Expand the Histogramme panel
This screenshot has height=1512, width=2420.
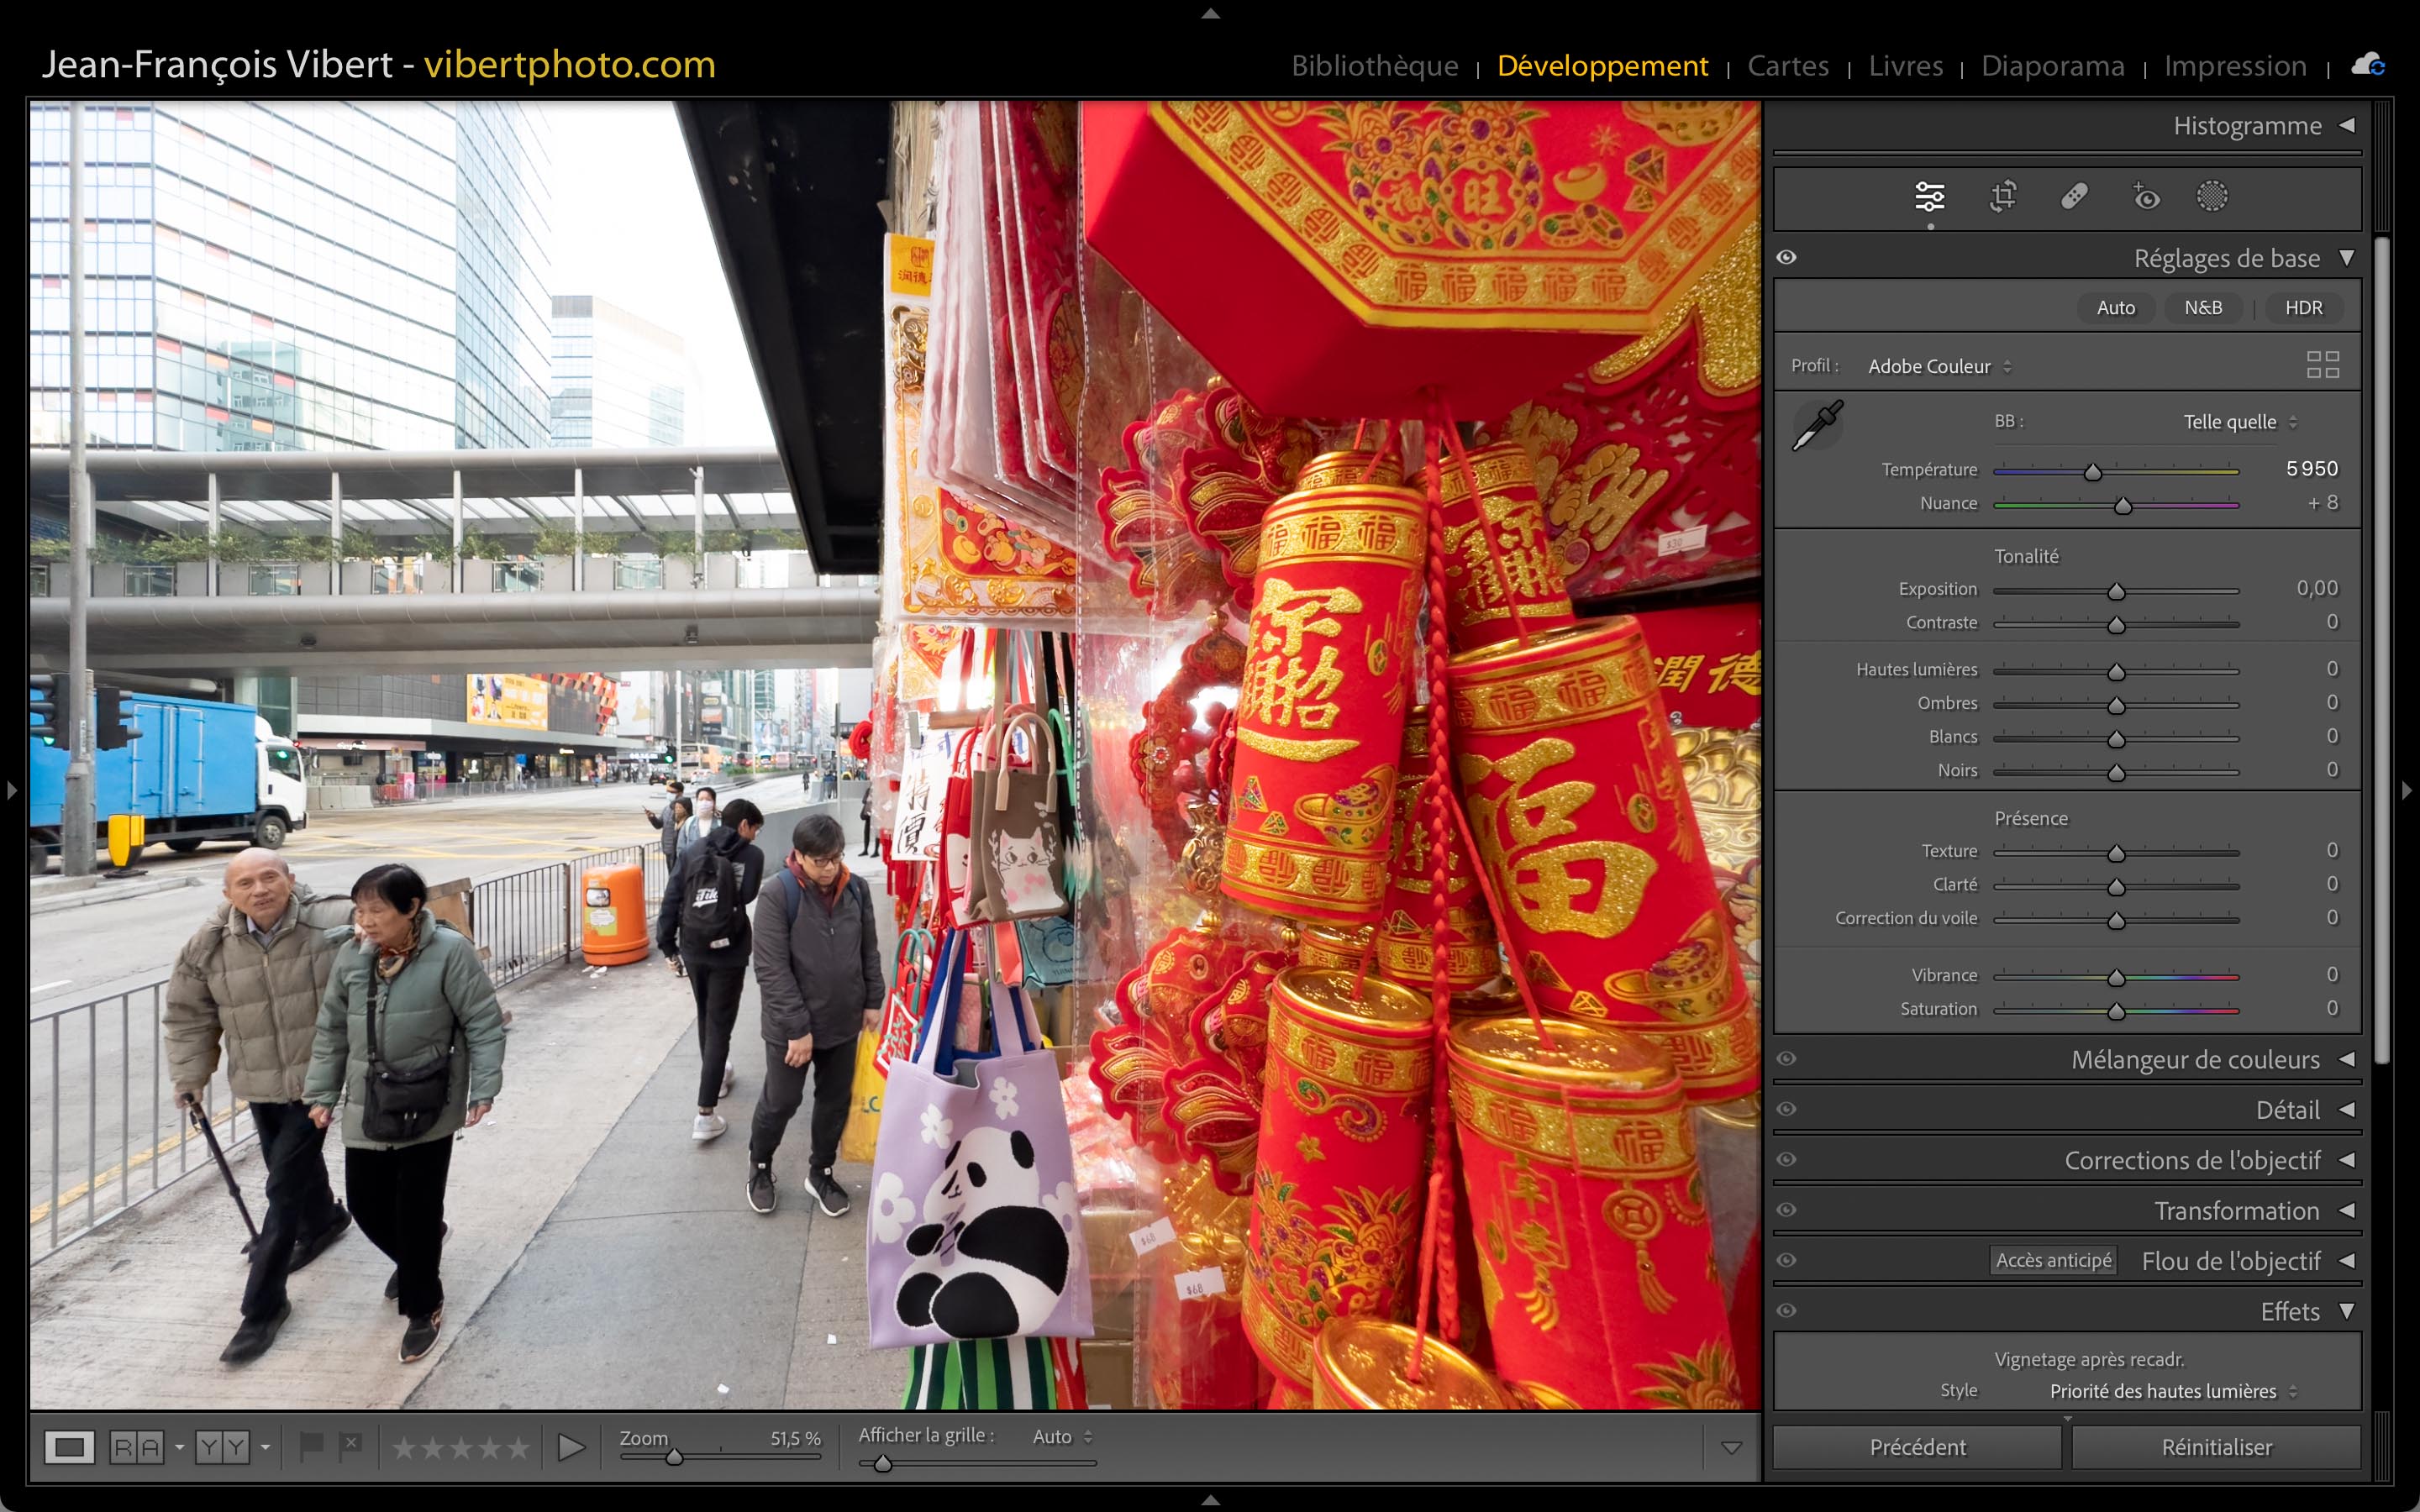click(2346, 126)
